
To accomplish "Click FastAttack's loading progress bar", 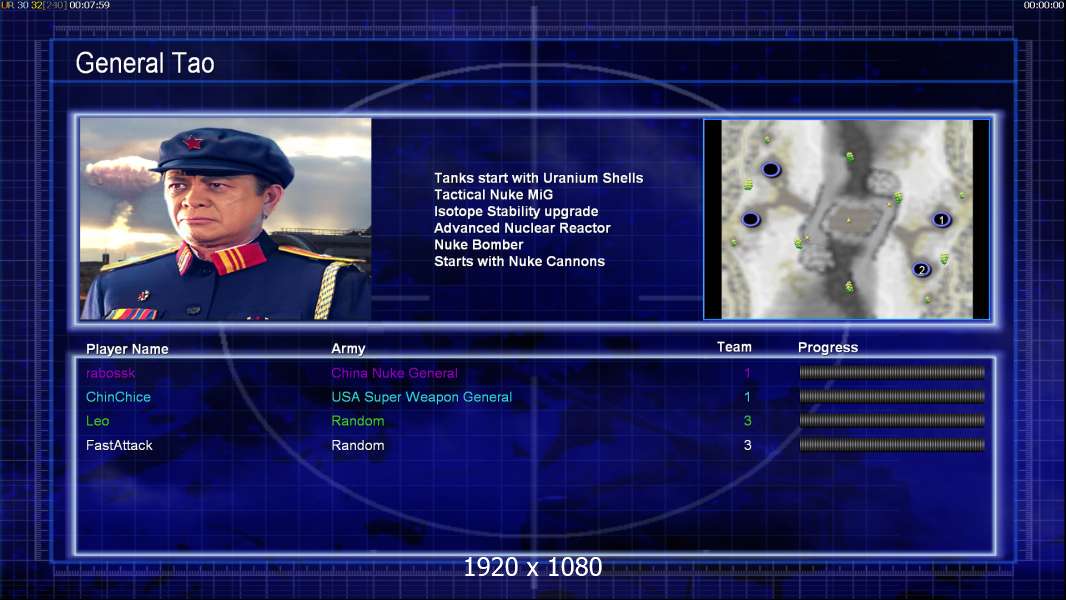I will (x=892, y=445).
